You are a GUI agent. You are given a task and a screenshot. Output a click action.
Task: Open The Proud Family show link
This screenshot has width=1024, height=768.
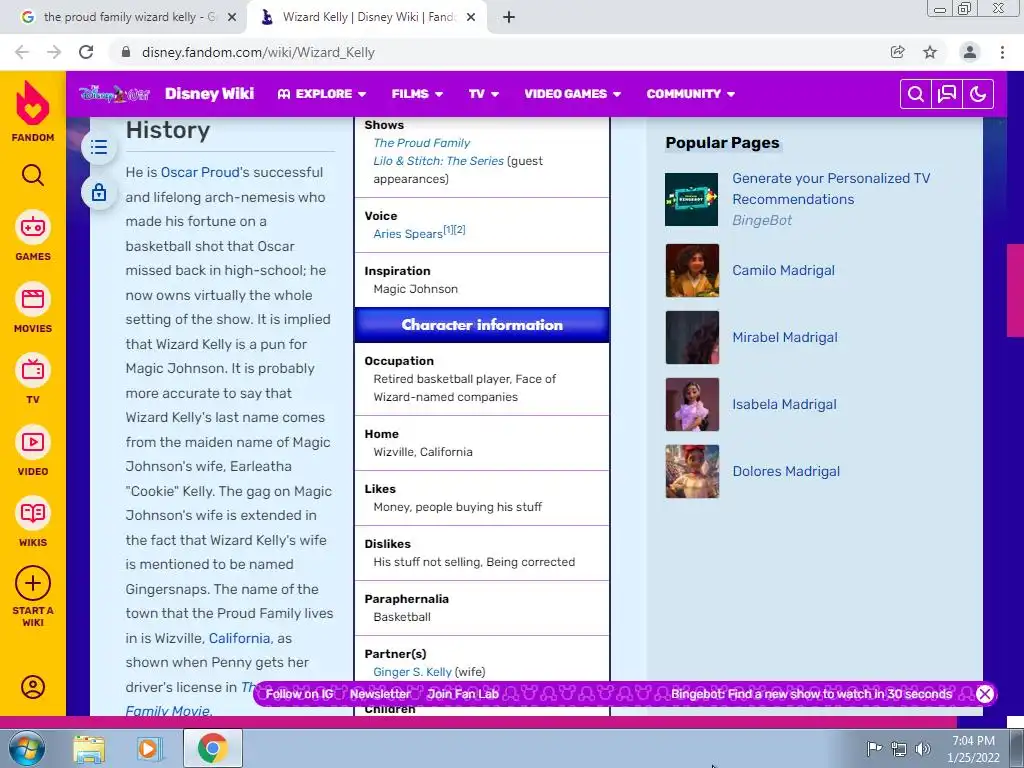coord(422,143)
